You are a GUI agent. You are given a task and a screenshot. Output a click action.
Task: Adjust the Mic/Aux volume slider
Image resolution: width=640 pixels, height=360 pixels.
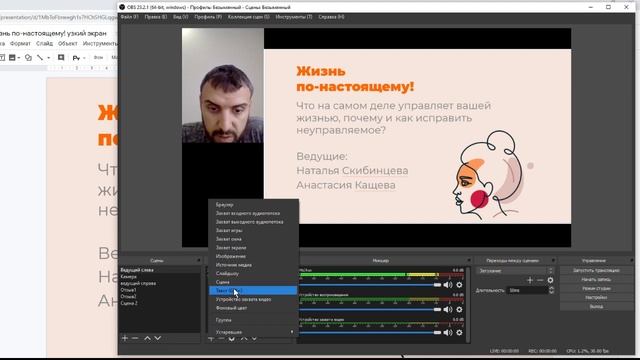tap(370, 285)
